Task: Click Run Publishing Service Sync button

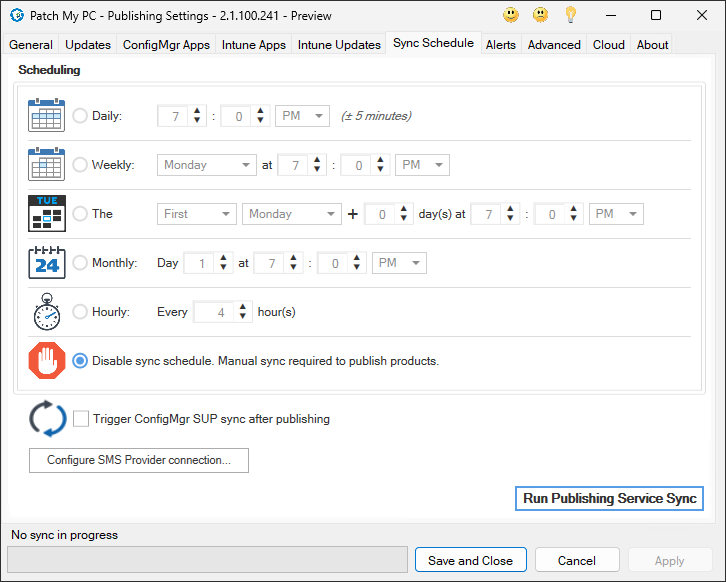Action: 609,498
